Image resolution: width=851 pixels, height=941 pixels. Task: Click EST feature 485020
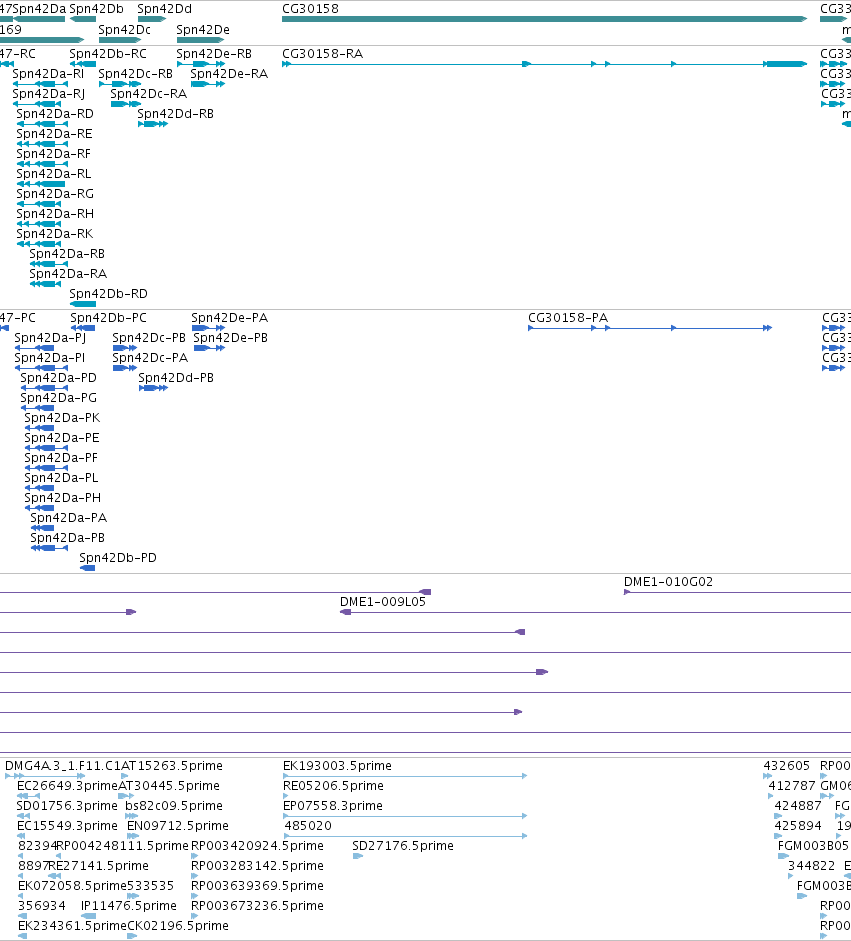point(308,826)
